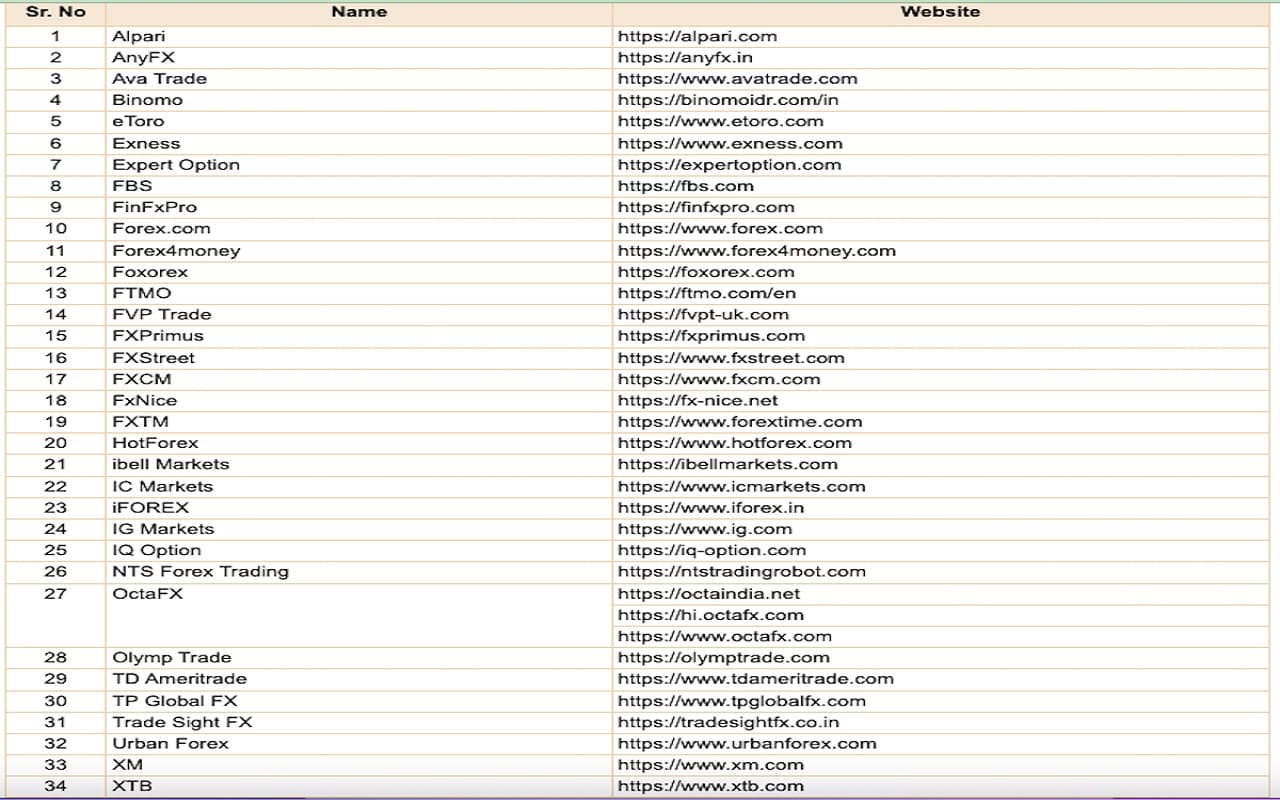This screenshot has height=800, width=1280.
Task: Open the etoro.com link
Action: click(720, 121)
